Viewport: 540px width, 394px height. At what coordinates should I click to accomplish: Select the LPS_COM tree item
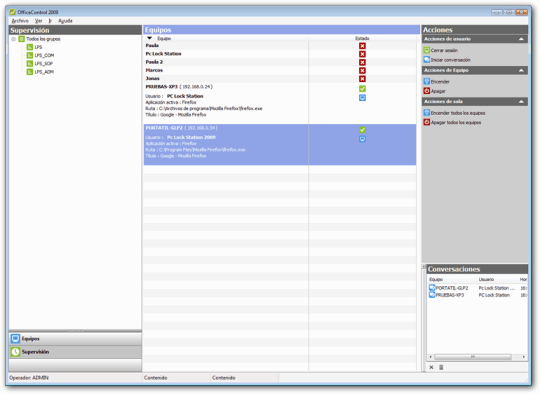44,55
